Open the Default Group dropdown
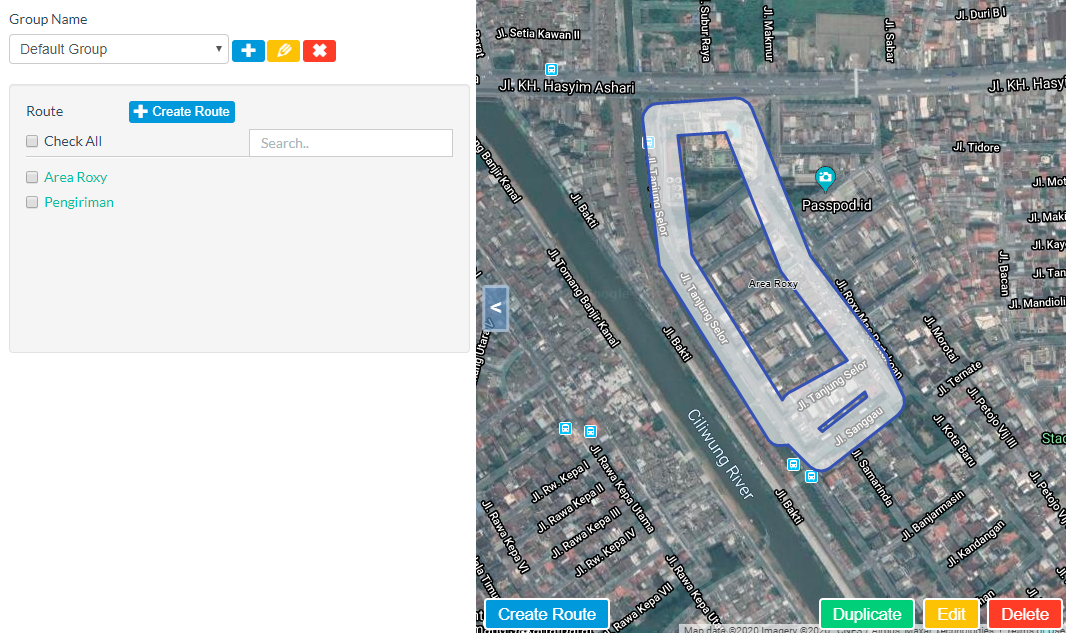 tap(119, 49)
